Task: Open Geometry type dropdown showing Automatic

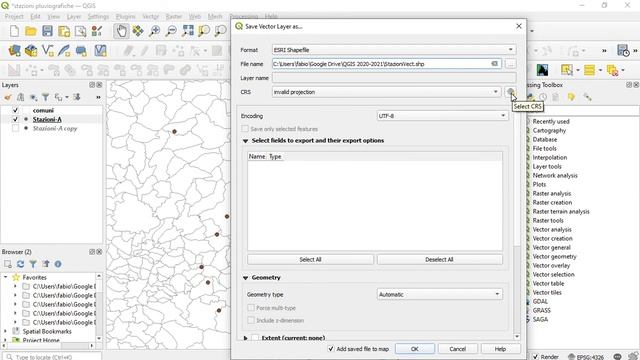Action: (x=440, y=294)
